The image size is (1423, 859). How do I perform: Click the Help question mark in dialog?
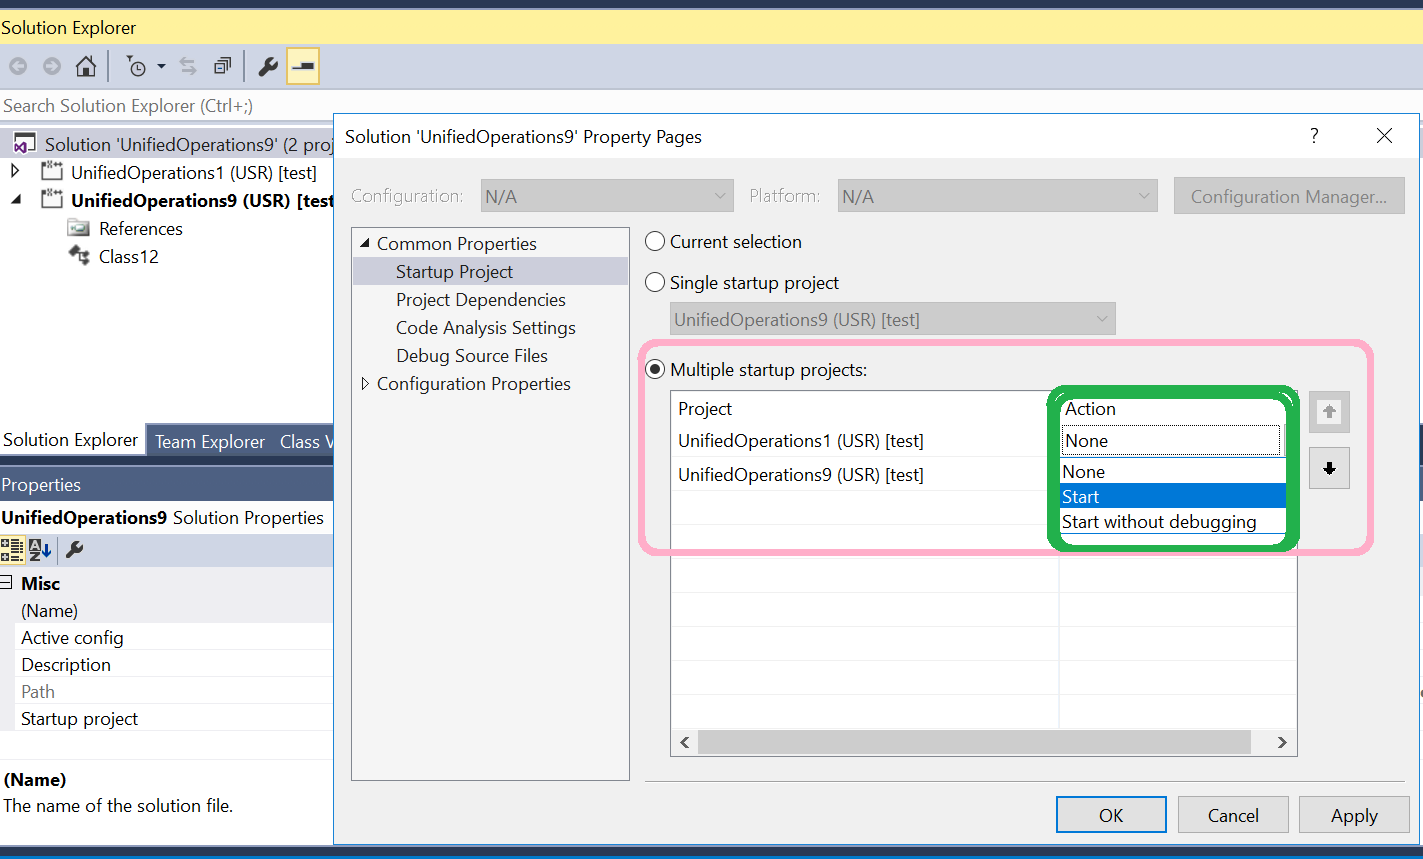pos(1314,135)
